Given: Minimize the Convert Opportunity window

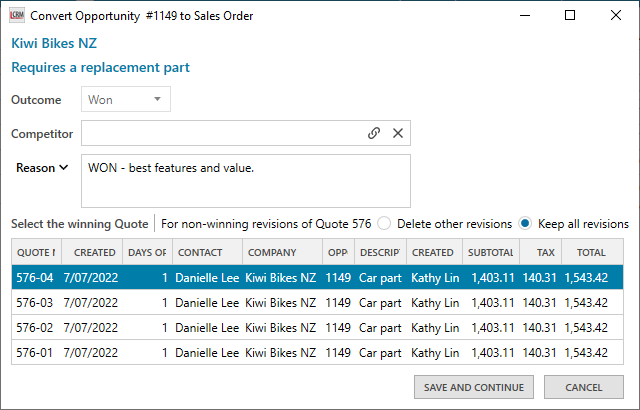Looking at the screenshot, I should (524, 15).
